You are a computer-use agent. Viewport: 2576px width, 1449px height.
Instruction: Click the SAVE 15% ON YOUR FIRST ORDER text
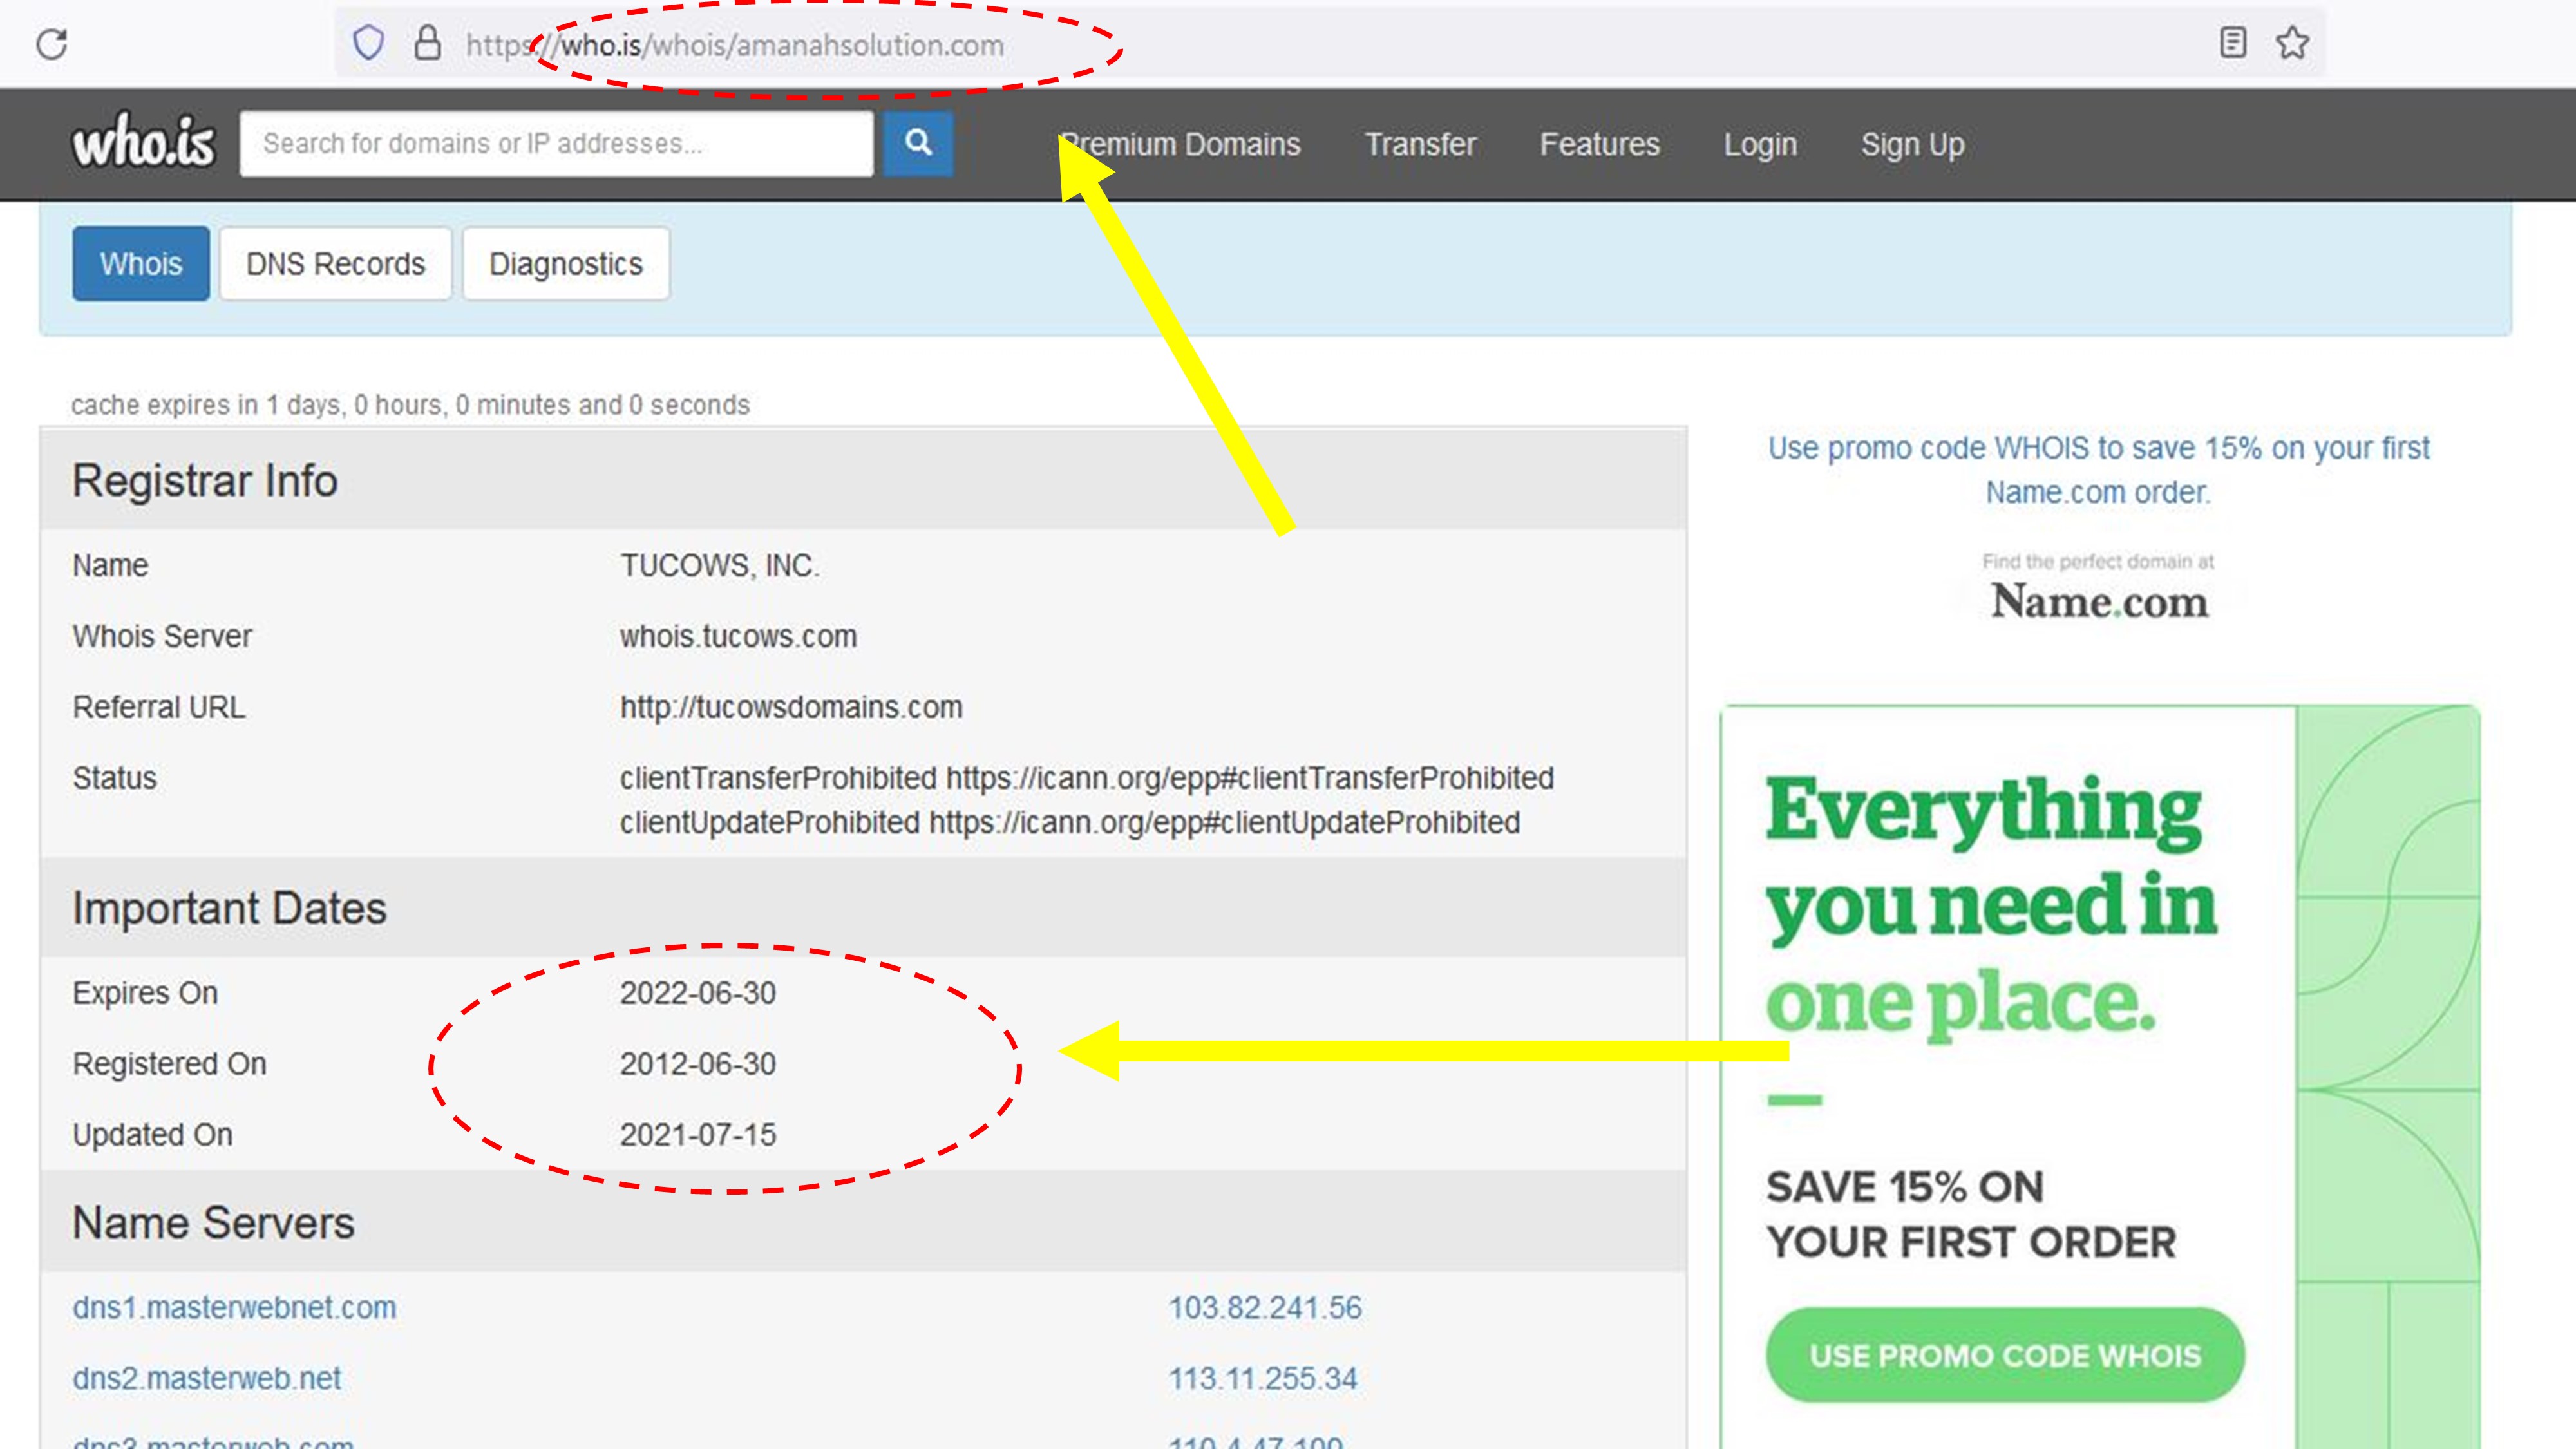(x=1971, y=1214)
